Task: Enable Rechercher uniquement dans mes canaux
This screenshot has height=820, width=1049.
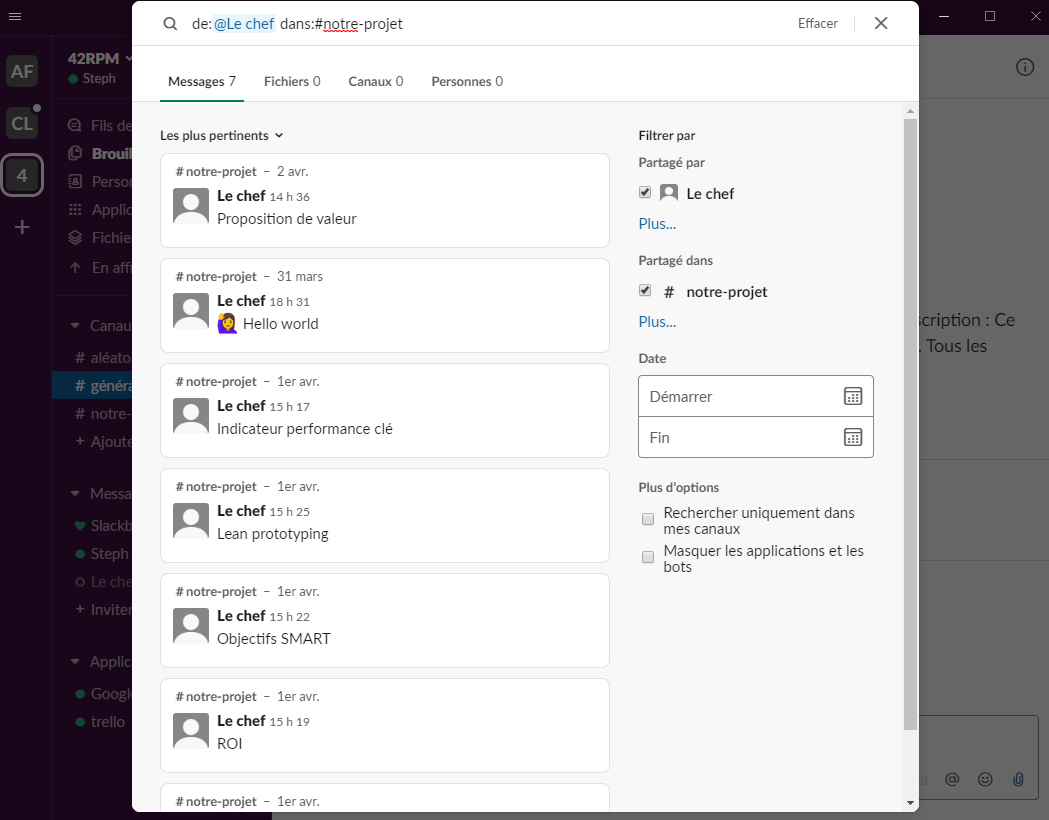Action: (x=648, y=519)
